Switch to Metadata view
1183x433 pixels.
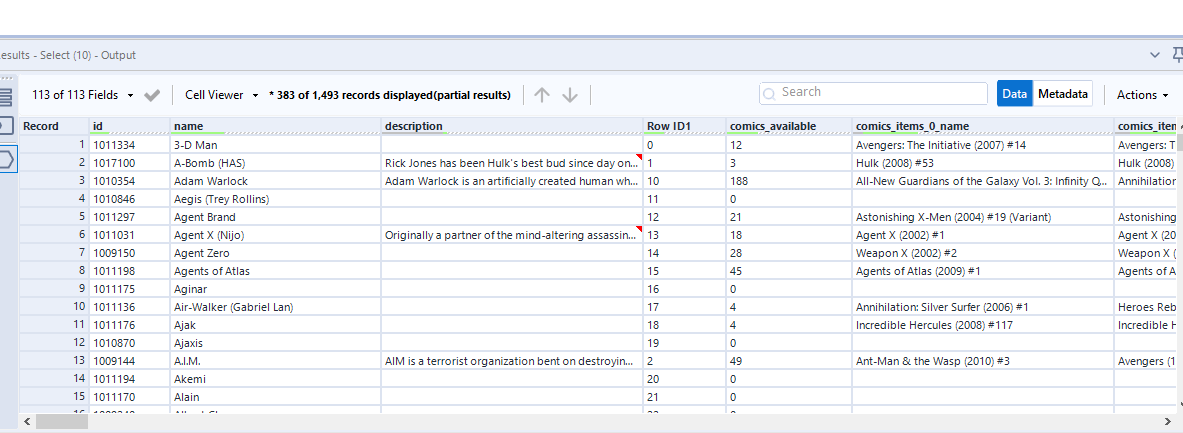1063,94
